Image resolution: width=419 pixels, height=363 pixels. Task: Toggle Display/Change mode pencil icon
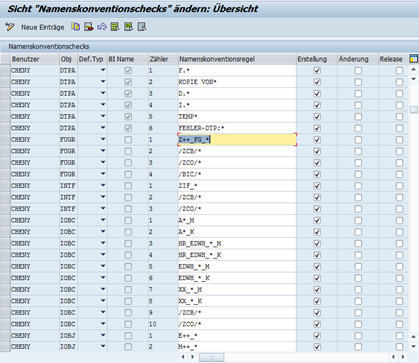(10, 27)
